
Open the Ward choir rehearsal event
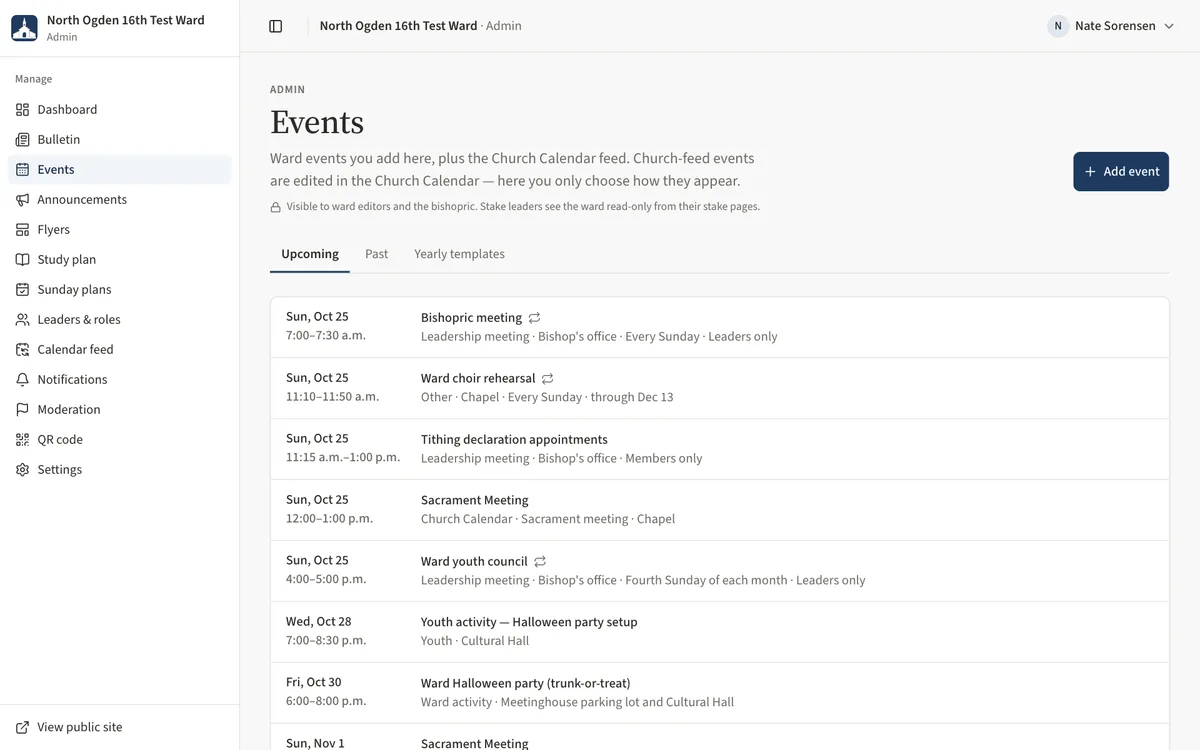[720, 388]
